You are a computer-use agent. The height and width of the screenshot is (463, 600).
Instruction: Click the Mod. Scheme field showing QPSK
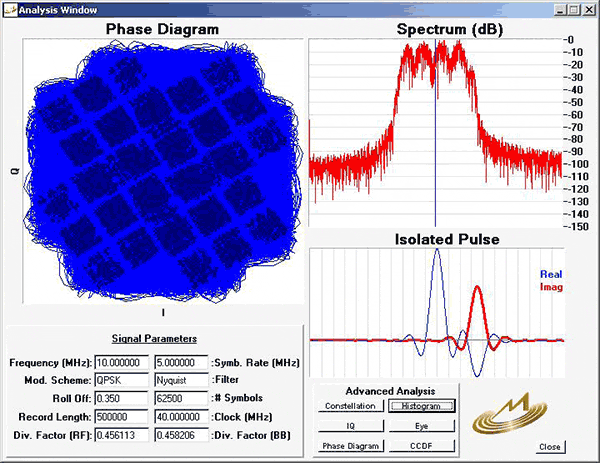coord(122,380)
